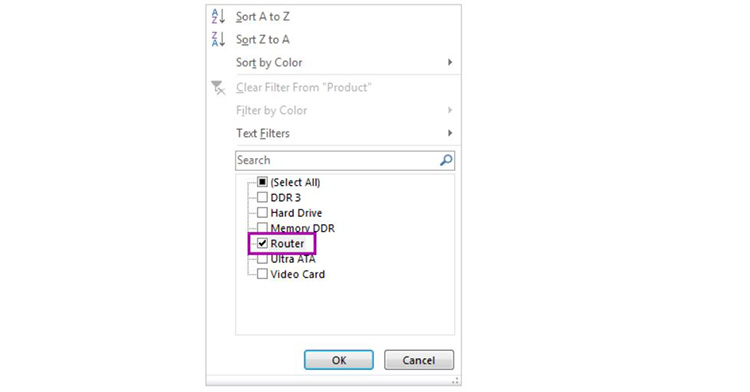Tick the Video Card checkbox
Screen dimensions: 750x392
(x=262, y=274)
